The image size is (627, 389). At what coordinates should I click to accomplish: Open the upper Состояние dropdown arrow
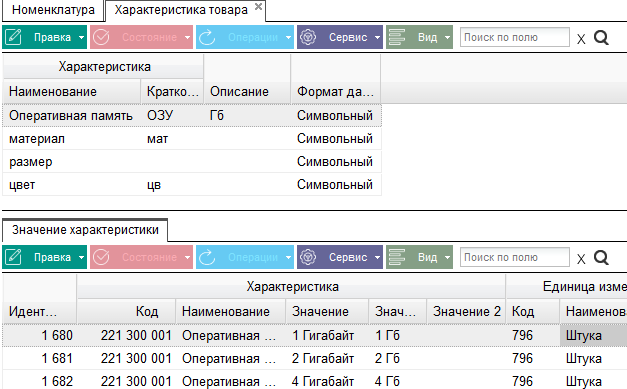(x=187, y=38)
